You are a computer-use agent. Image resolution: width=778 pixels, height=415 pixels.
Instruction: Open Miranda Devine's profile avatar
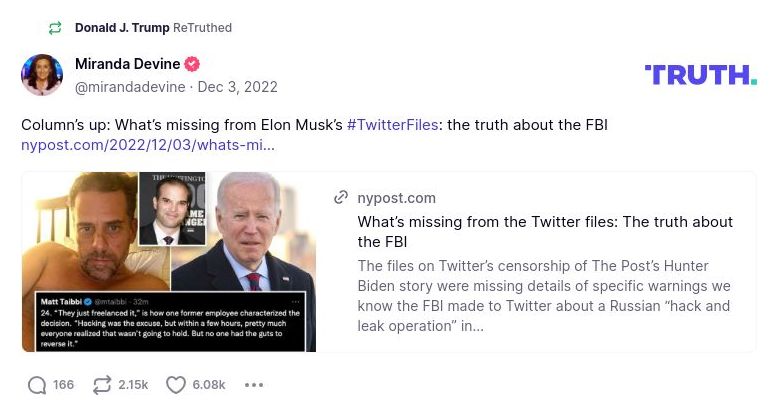[x=42, y=75]
